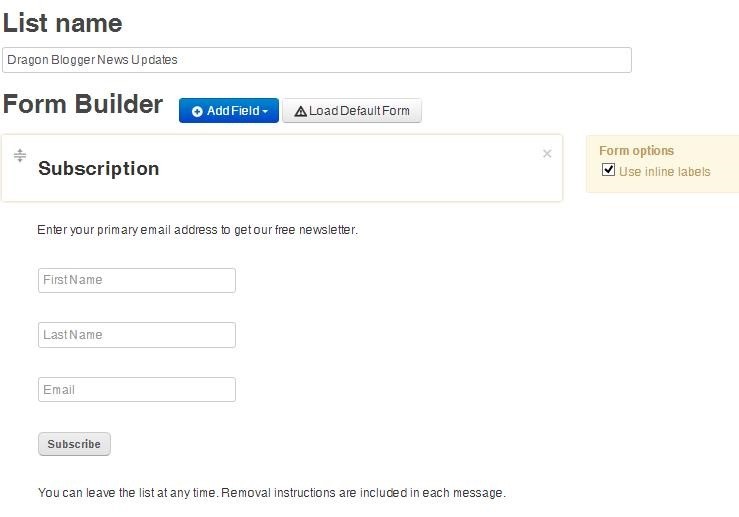Image resolution: width=739 pixels, height=517 pixels.
Task: Click the Subscribe button
Action: pyautogui.click(x=74, y=444)
